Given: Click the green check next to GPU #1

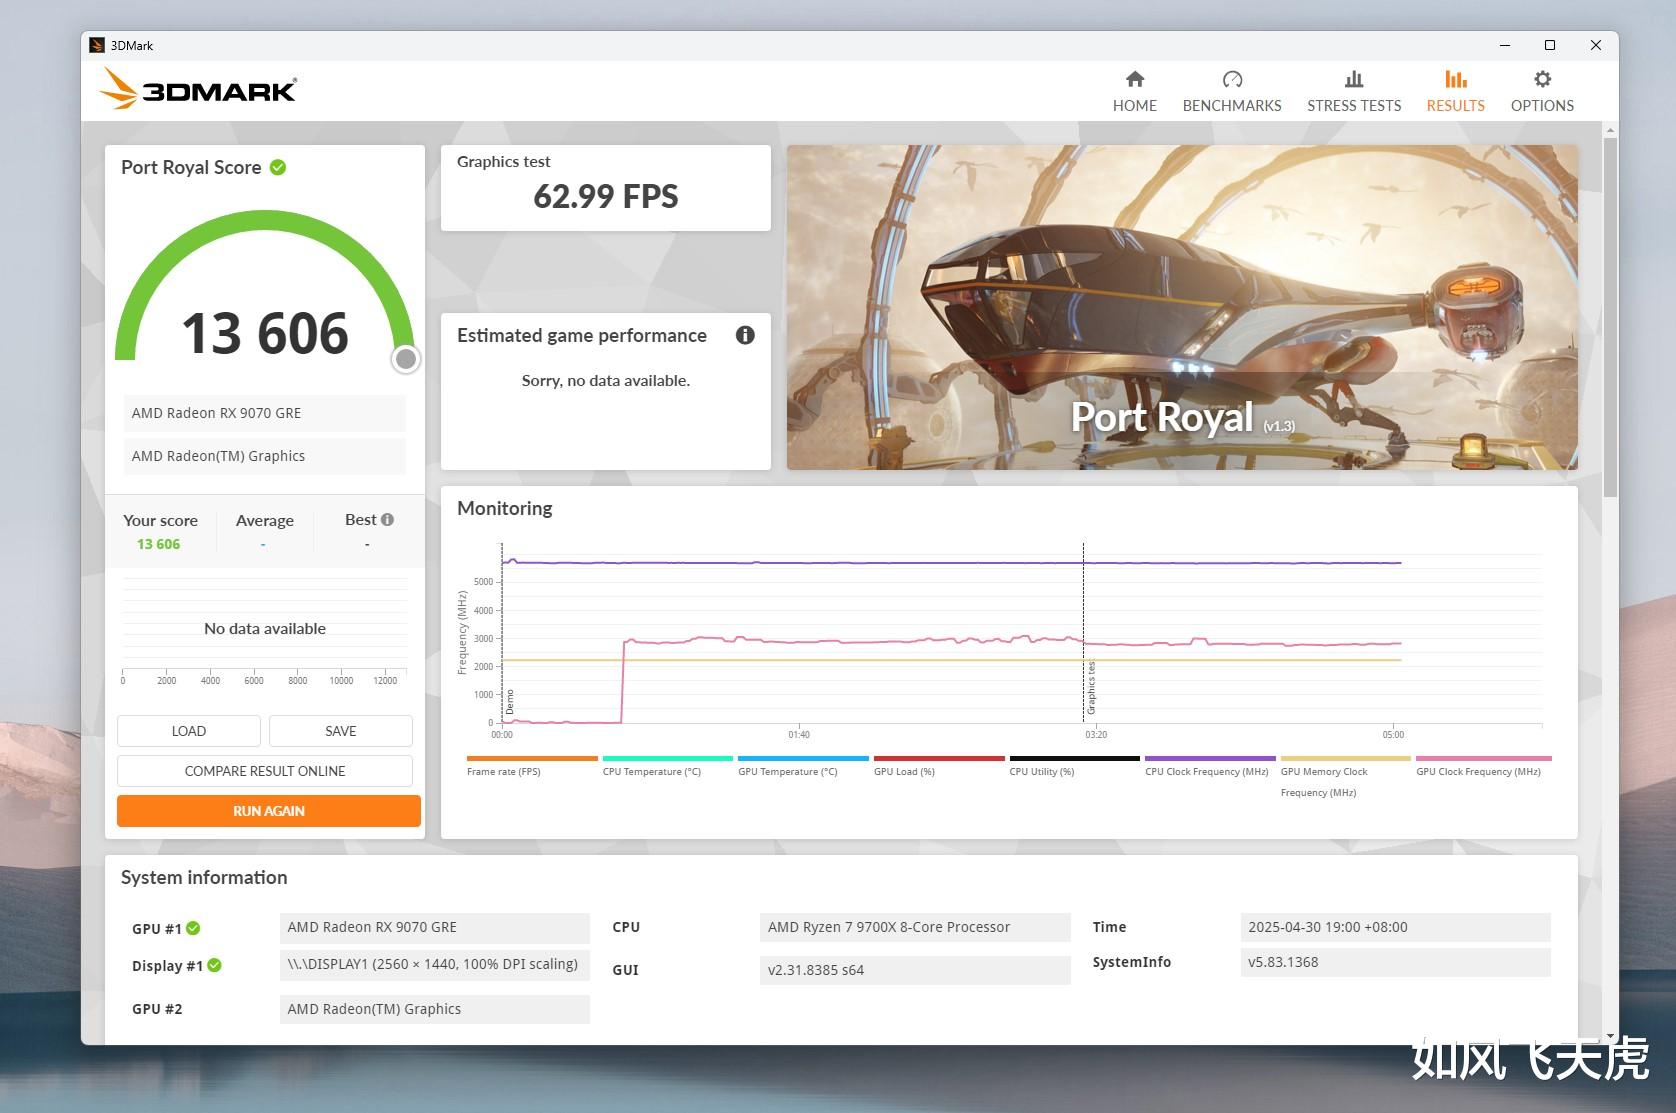Looking at the screenshot, I should click(x=193, y=928).
